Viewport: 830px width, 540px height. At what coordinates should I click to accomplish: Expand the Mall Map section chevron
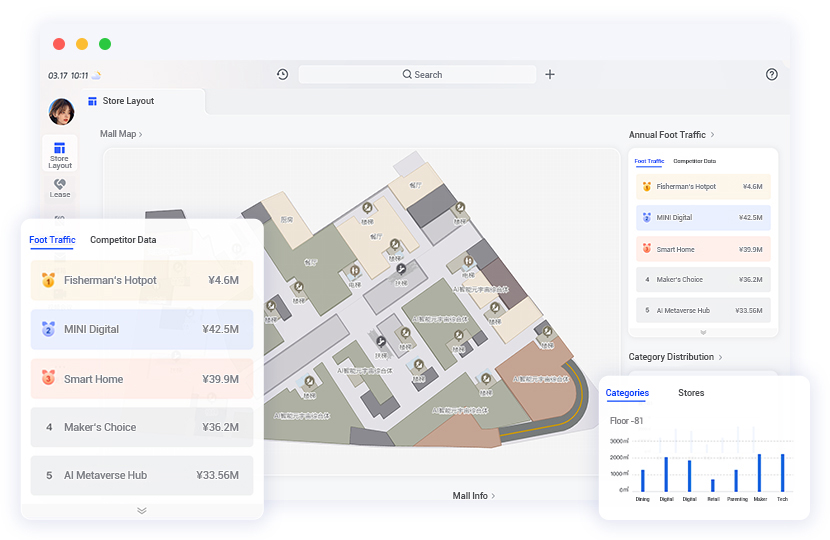tap(140, 134)
